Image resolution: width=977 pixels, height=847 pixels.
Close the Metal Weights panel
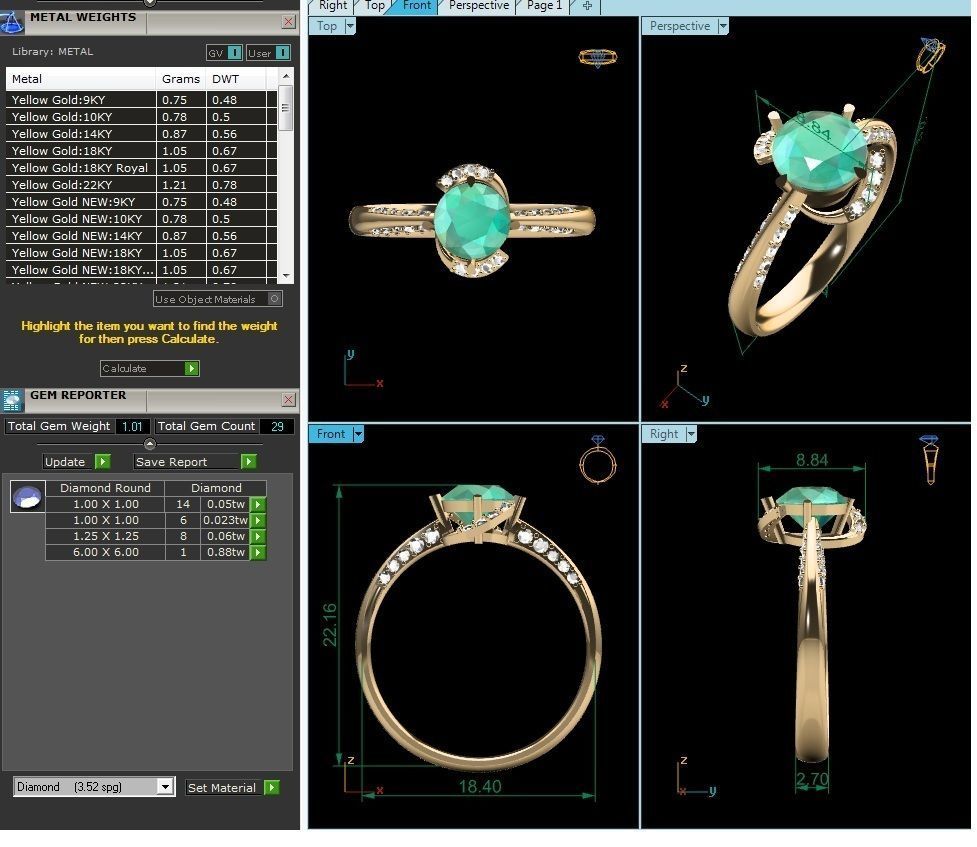coord(288,22)
